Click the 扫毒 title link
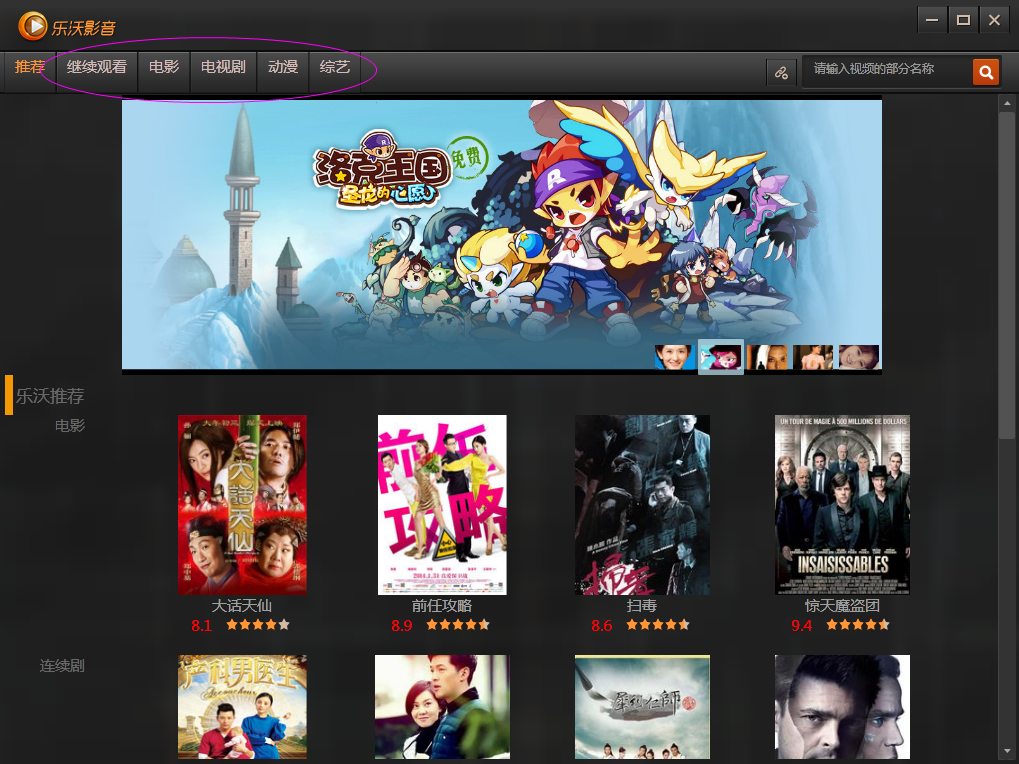This screenshot has width=1019, height=764. [642, 606]
